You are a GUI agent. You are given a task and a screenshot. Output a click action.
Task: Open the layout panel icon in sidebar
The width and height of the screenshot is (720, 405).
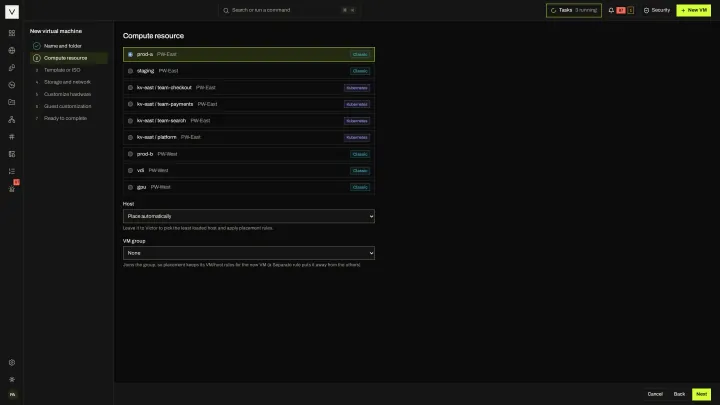12,154
